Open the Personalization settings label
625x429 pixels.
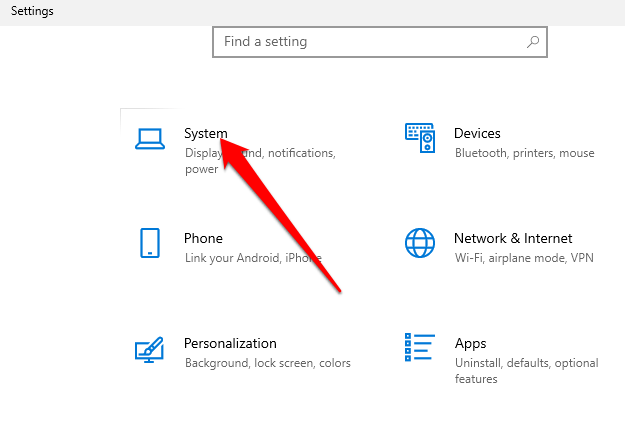coord(230,343)
